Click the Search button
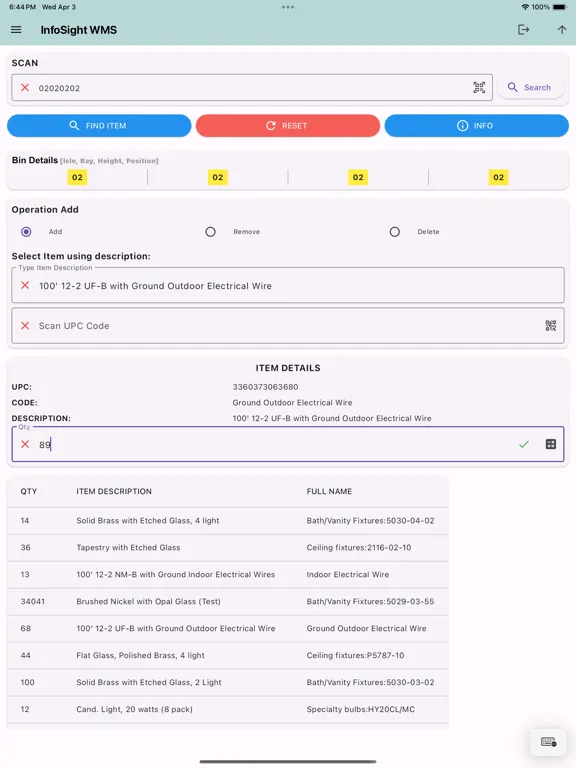The image size is (576, 768). click(530, 88)
